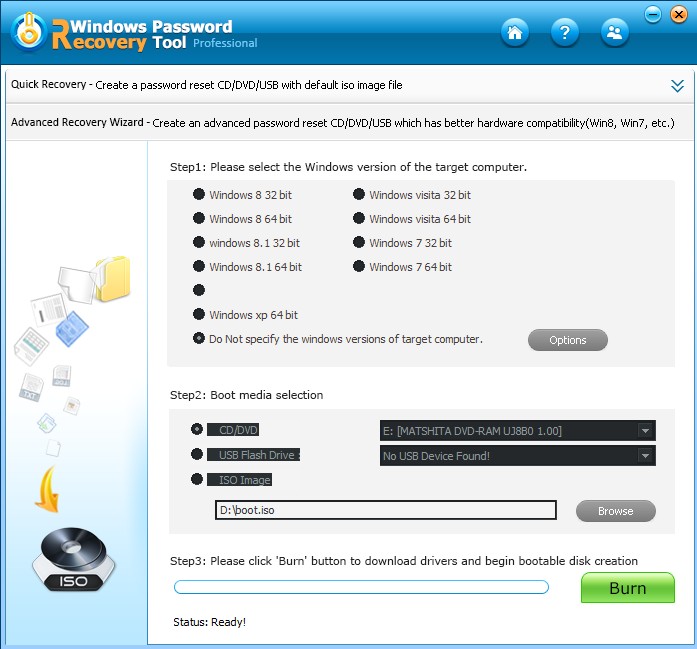Screen dimensions: 697x649
Task: Click the Step2: Boot media selection label
Action: pos(247,395)
